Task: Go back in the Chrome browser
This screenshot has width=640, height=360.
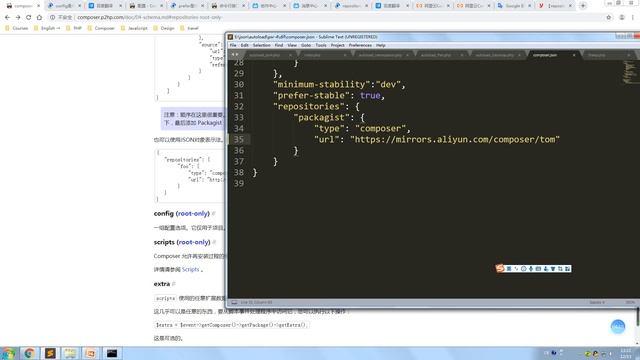Action: point(7,18)
